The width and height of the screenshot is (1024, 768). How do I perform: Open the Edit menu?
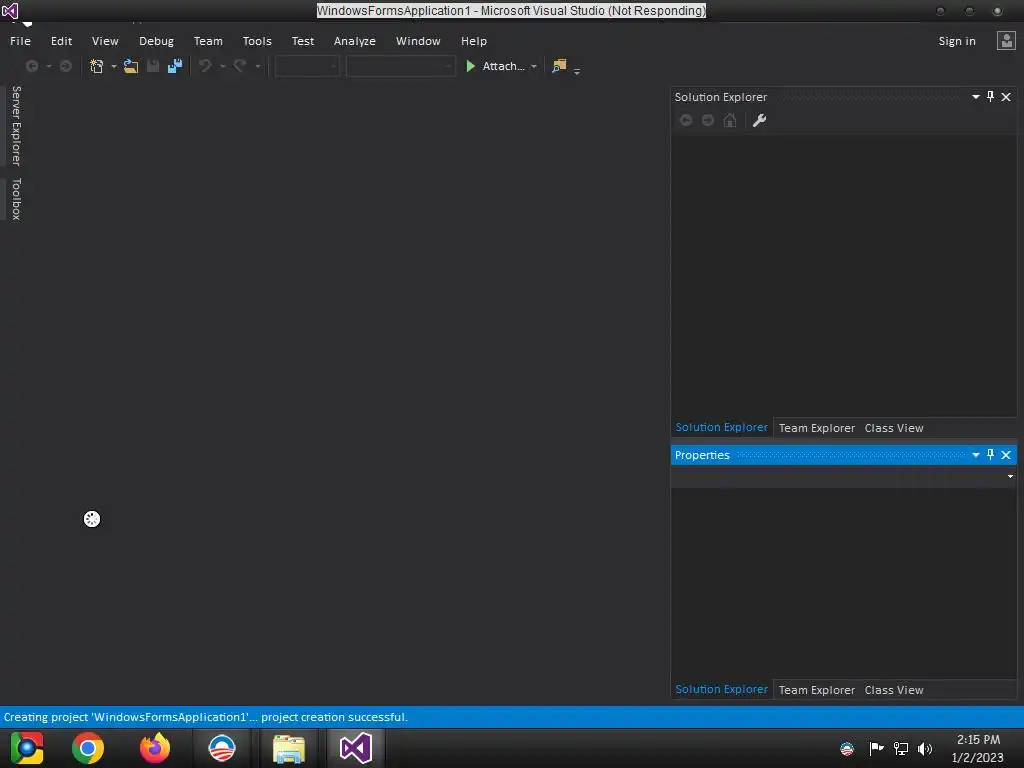61,41
